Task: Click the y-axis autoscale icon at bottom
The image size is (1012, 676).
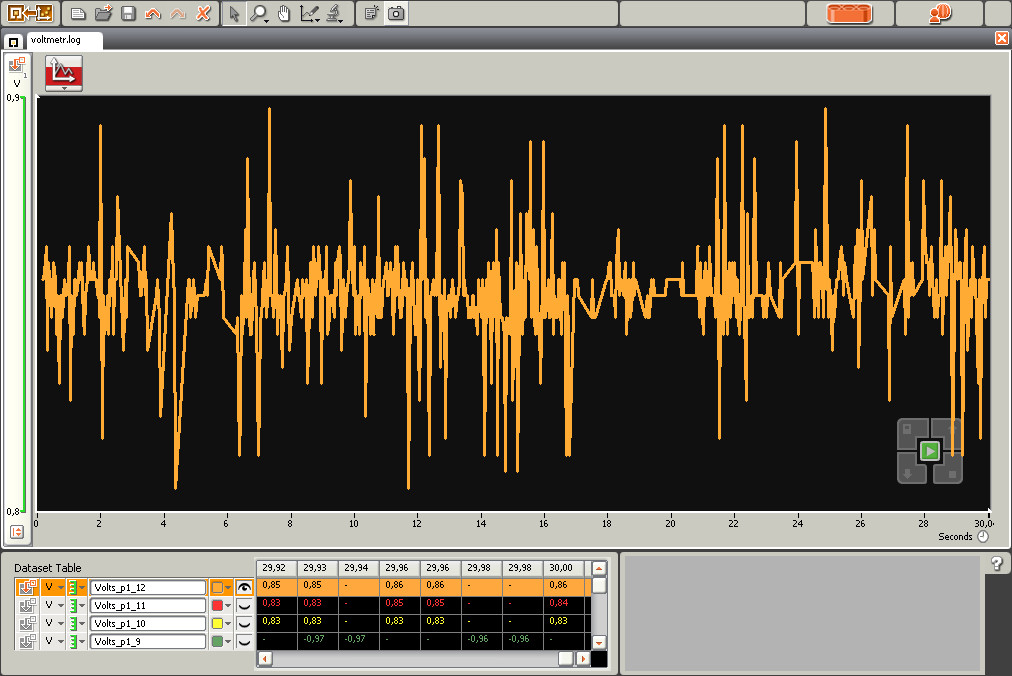Action: pos(17,531)
